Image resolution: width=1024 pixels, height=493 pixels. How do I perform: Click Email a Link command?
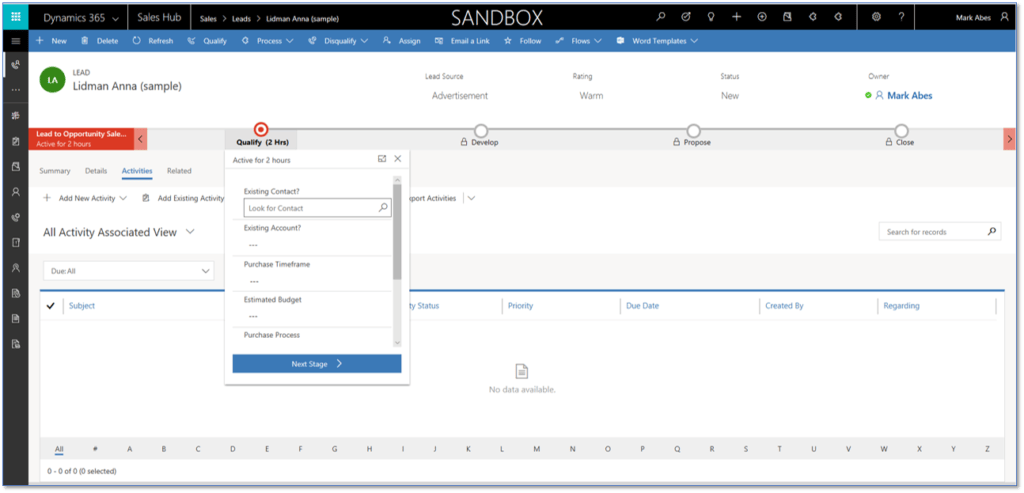tap(462, 40)
